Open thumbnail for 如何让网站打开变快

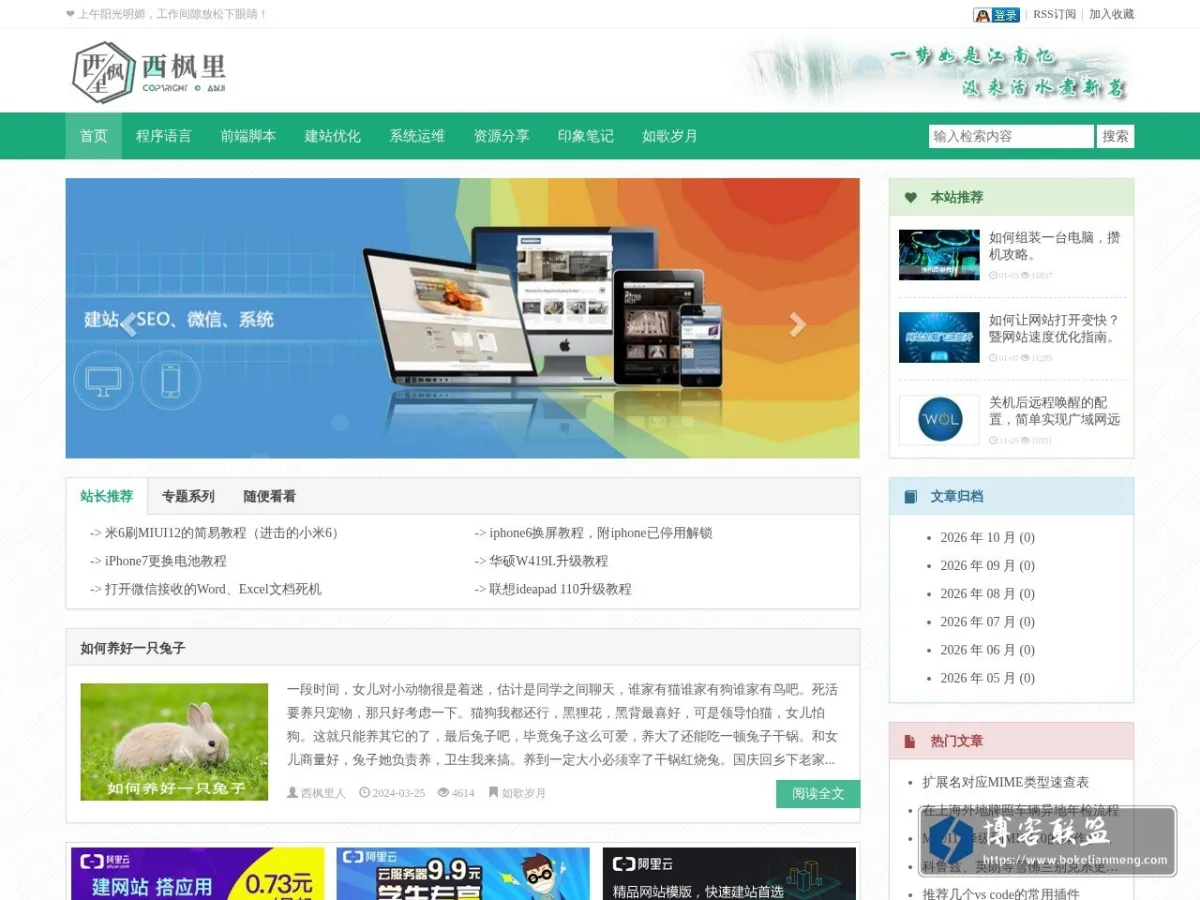[939, 337]
